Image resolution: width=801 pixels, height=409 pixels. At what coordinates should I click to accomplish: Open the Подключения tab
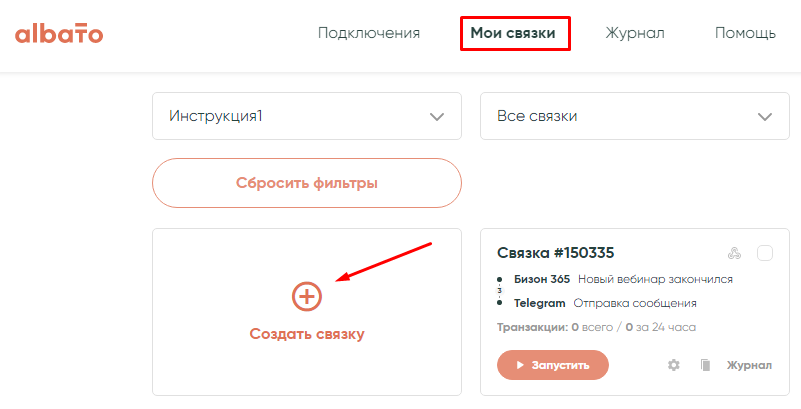(x=369, y=33)
